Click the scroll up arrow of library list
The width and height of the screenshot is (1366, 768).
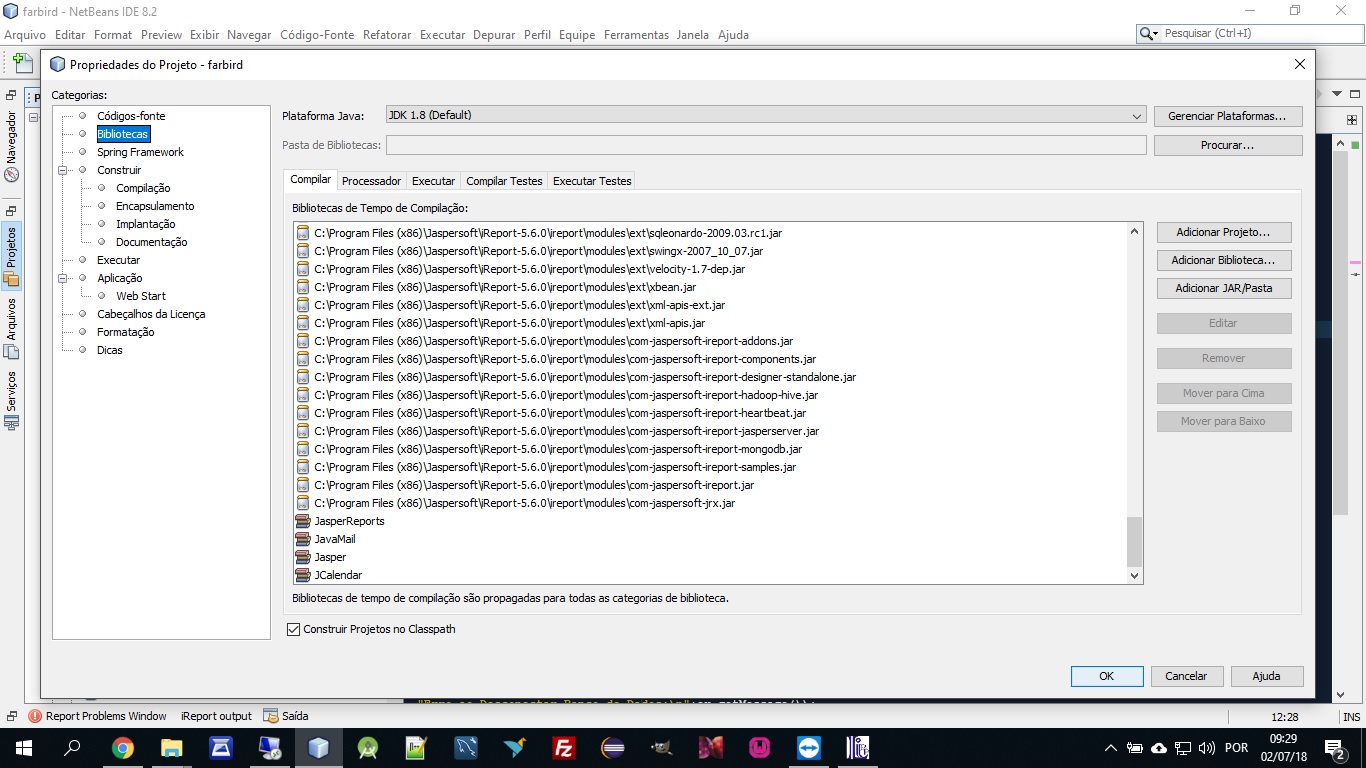[1134, 232]
